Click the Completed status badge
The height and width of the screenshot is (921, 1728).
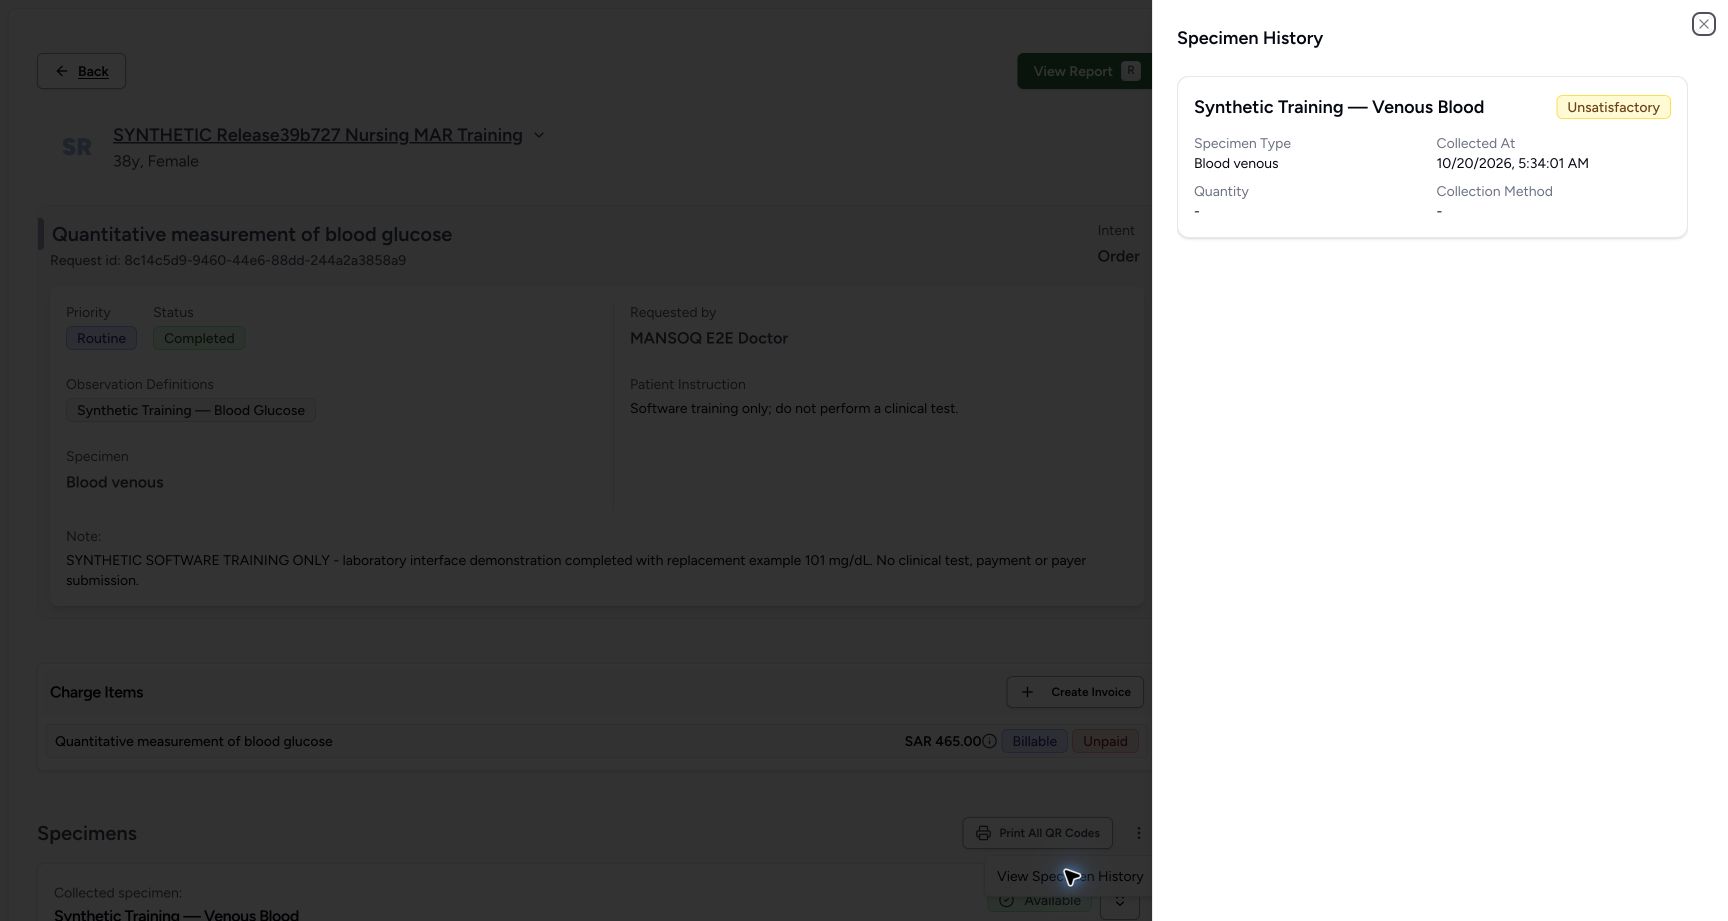coord(199,338)
